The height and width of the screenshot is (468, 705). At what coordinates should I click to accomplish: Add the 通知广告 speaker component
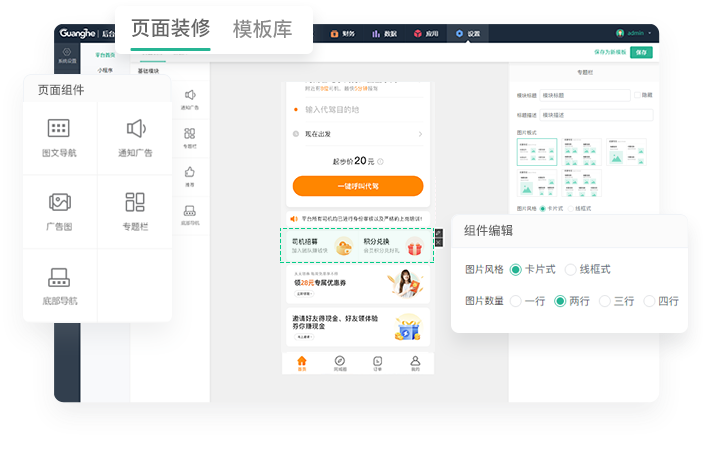[x=135, y=129]
